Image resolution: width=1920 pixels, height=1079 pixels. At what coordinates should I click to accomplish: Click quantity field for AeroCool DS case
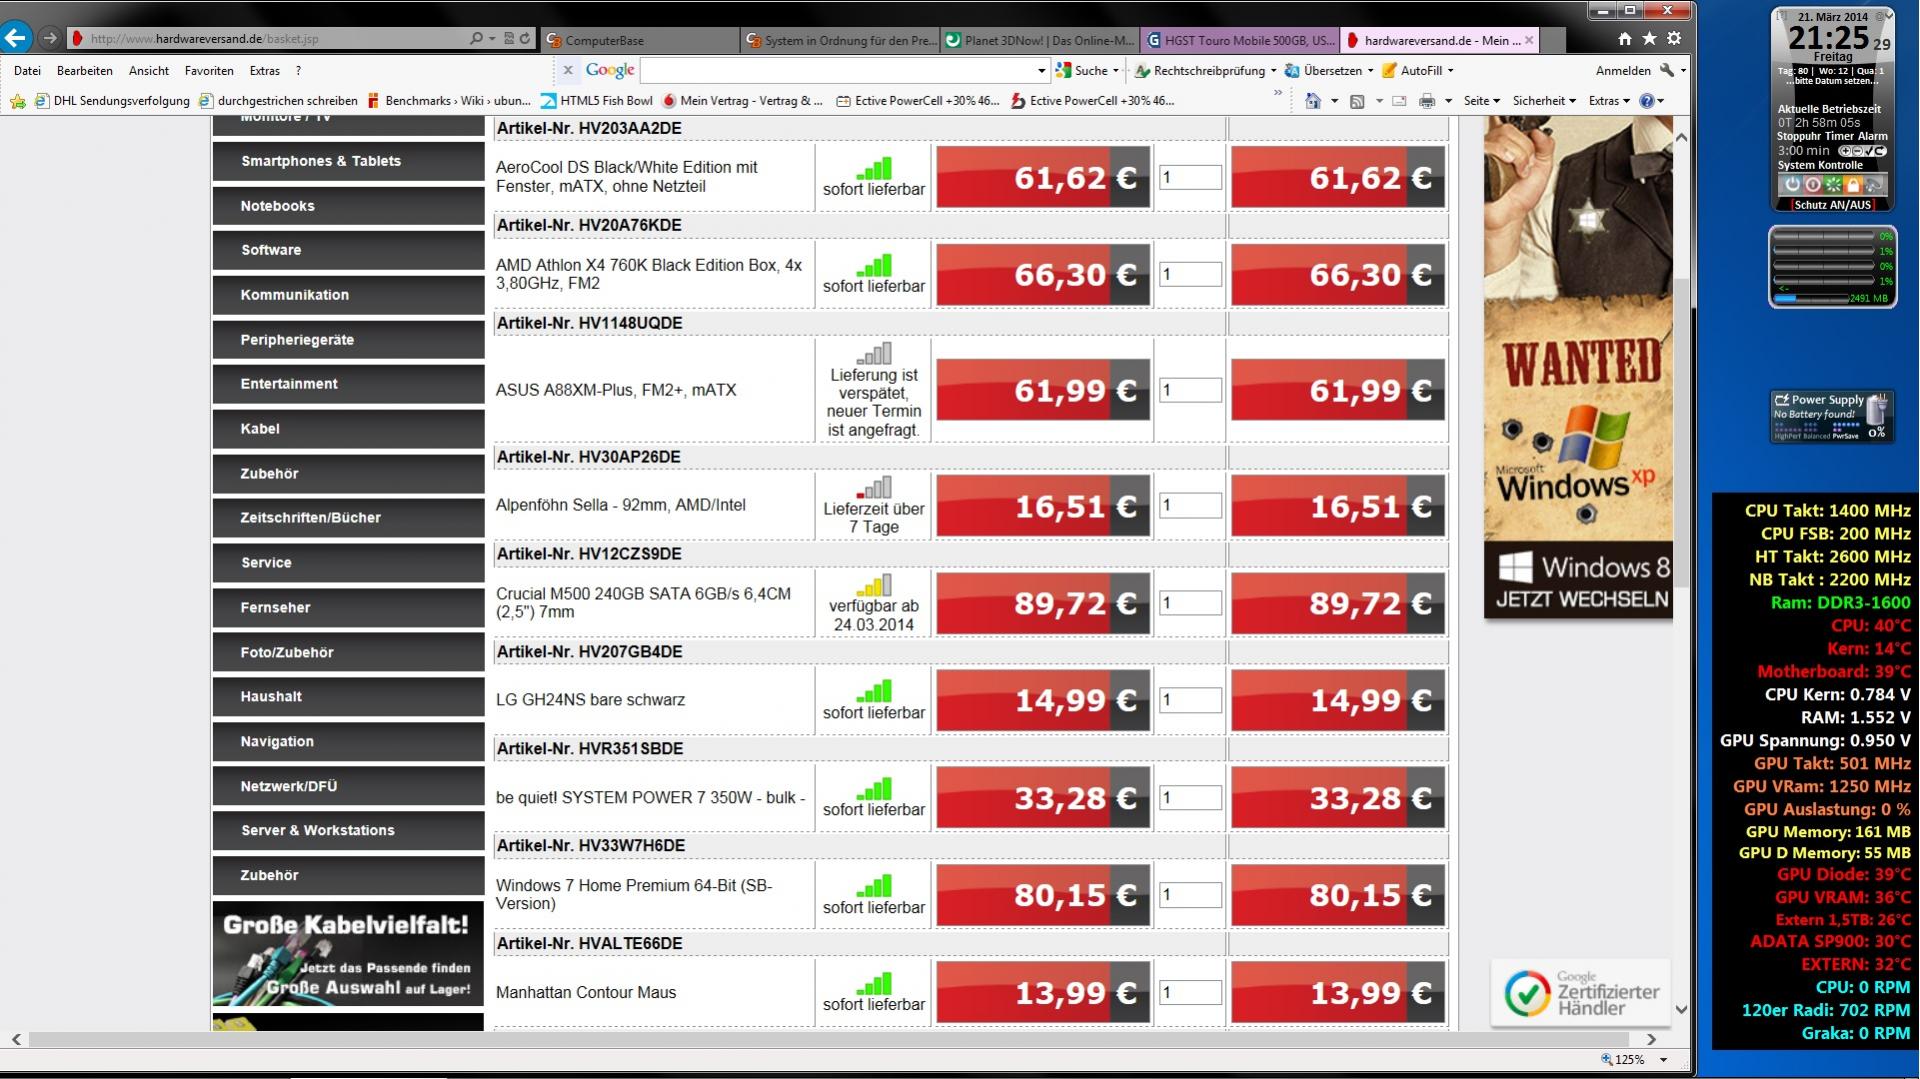(1190, 177)
